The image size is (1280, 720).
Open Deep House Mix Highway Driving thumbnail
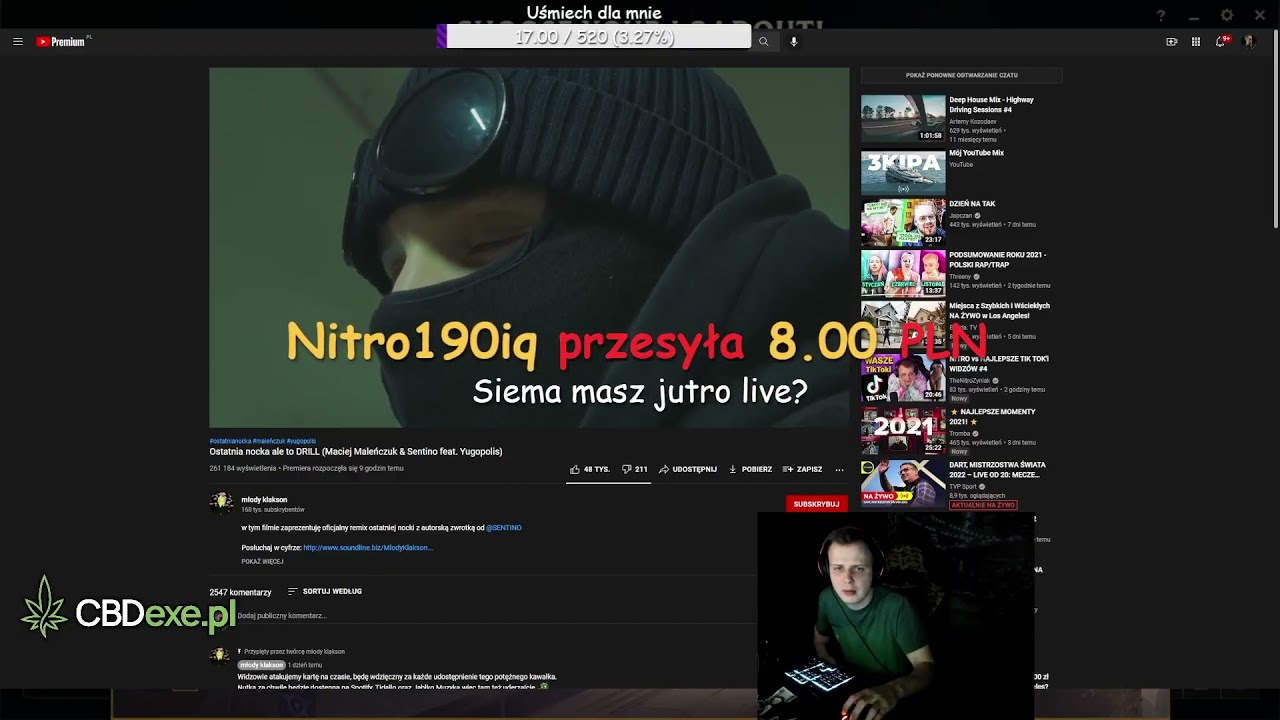coord(903,118)
